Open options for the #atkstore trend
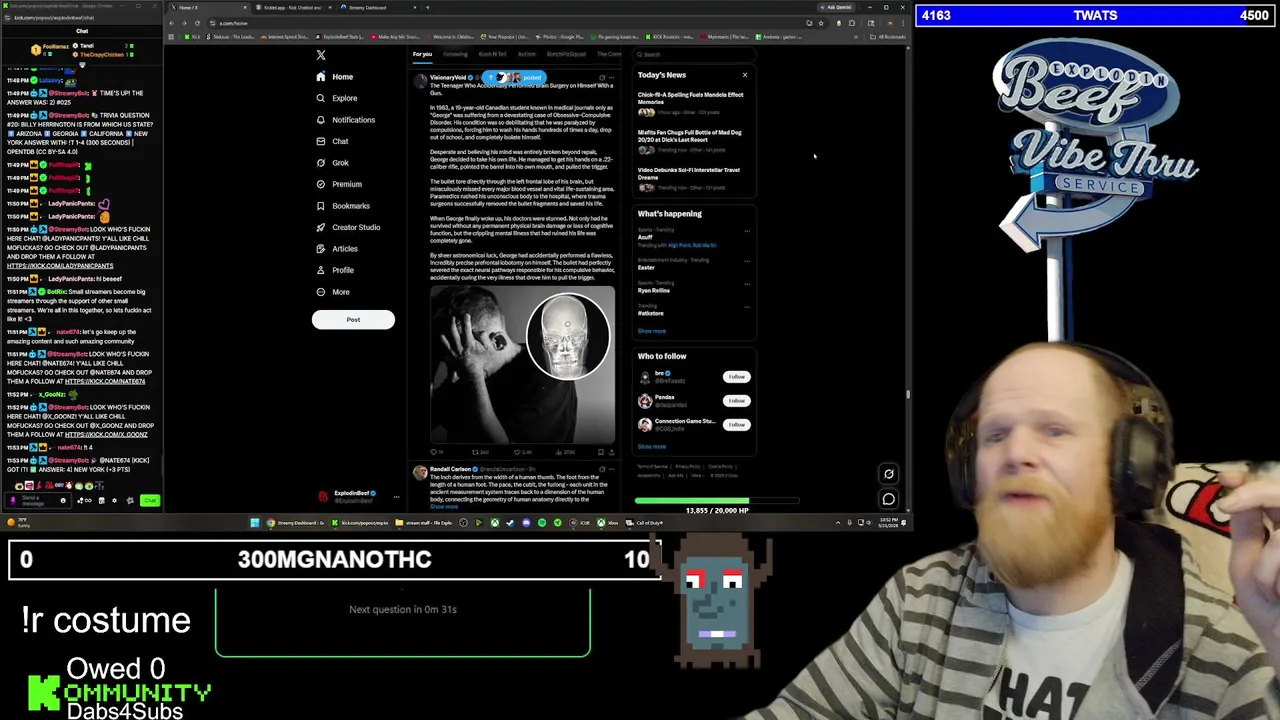The width and height of the screenshot is (1280, 720). (x=746, y=307)
